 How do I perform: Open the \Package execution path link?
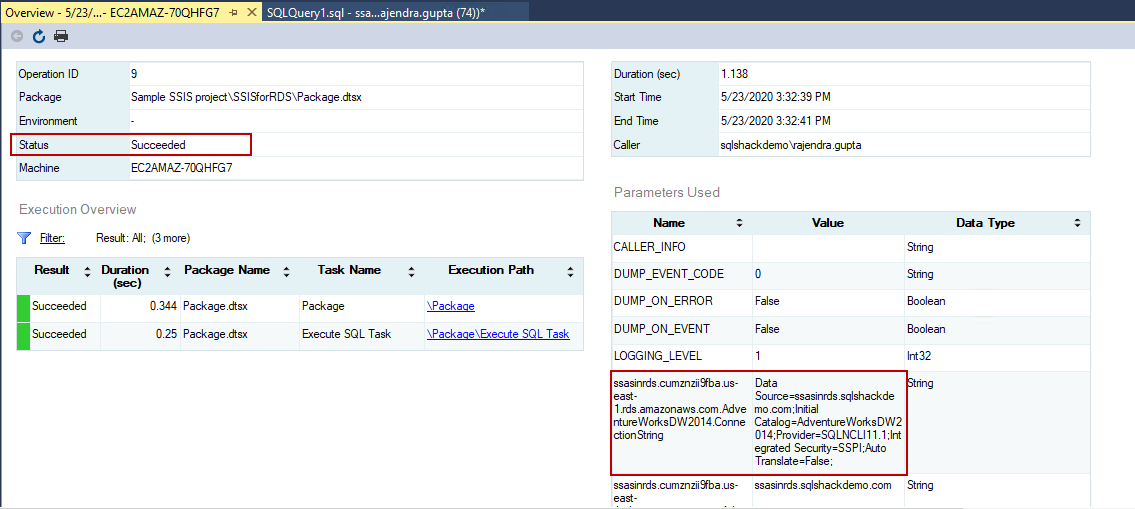[x=451, y=306]
